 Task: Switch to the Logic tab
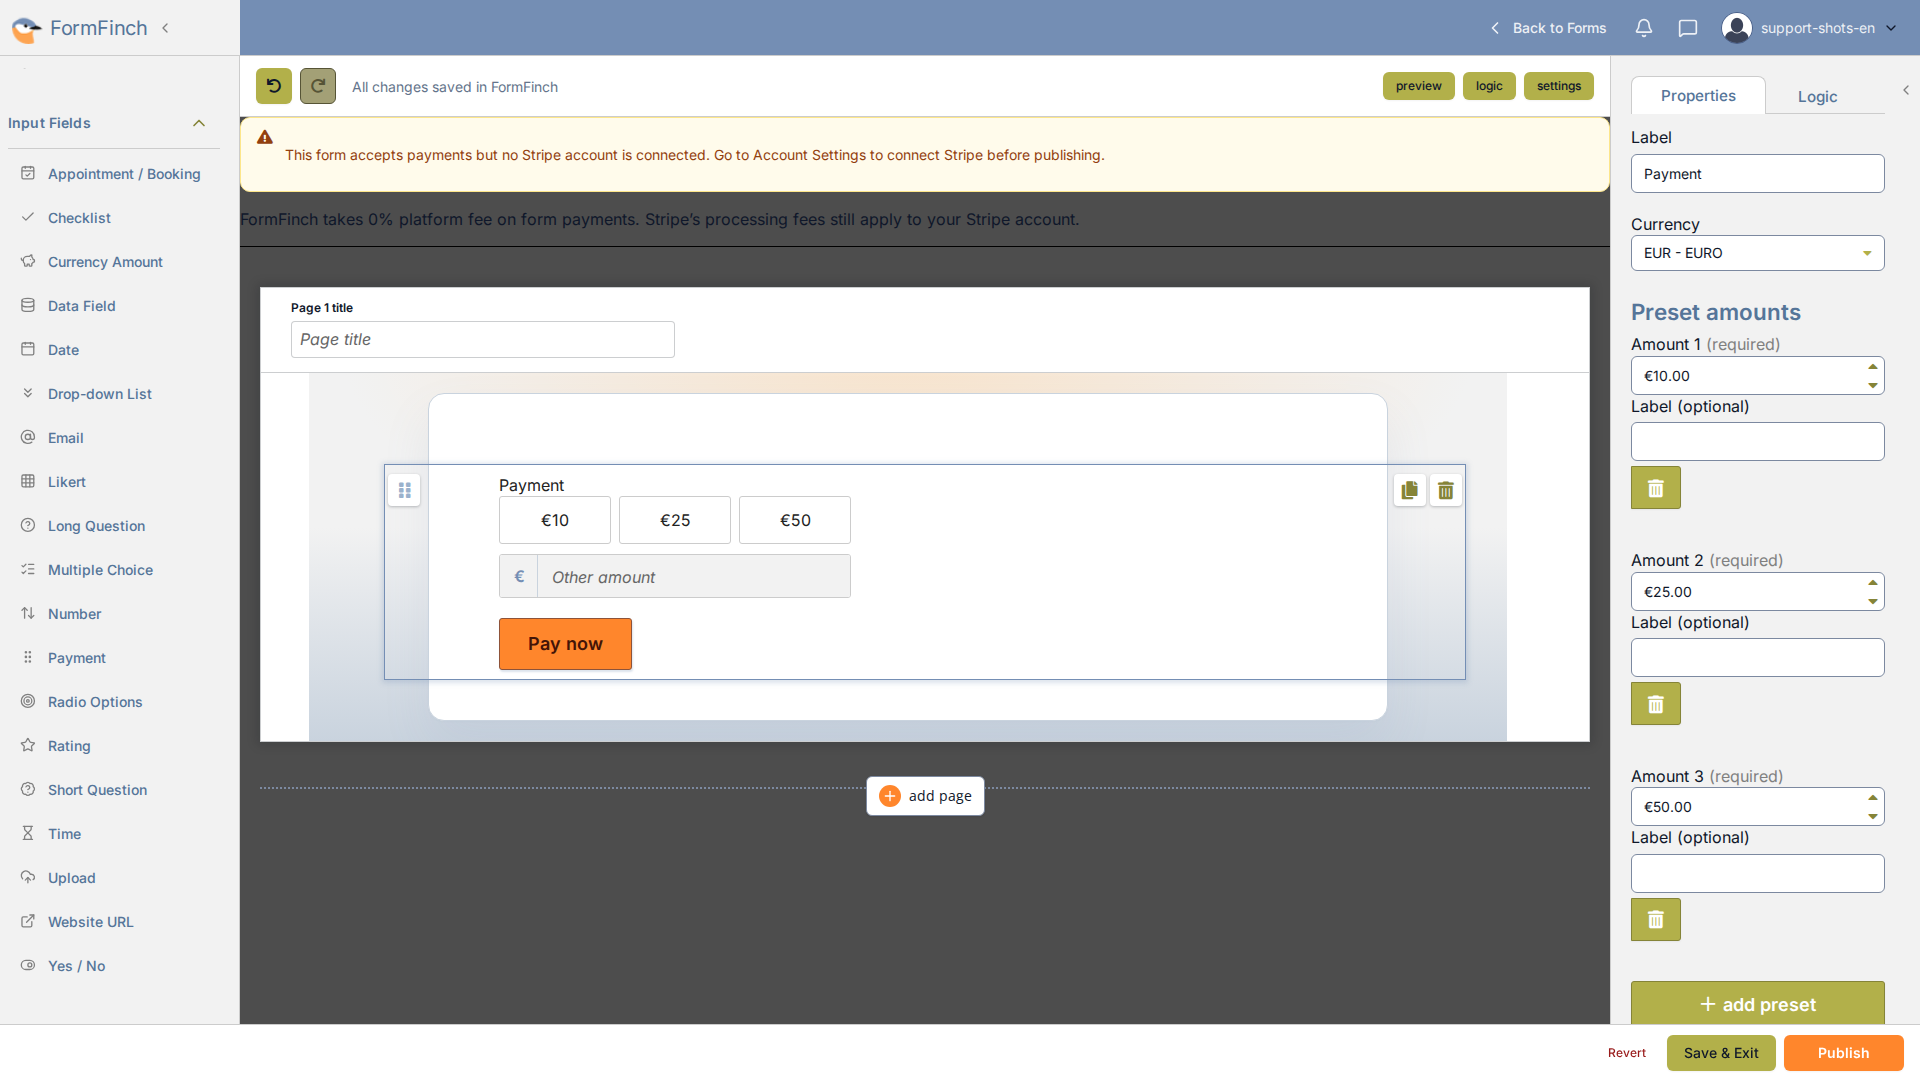pos(1817,97)
